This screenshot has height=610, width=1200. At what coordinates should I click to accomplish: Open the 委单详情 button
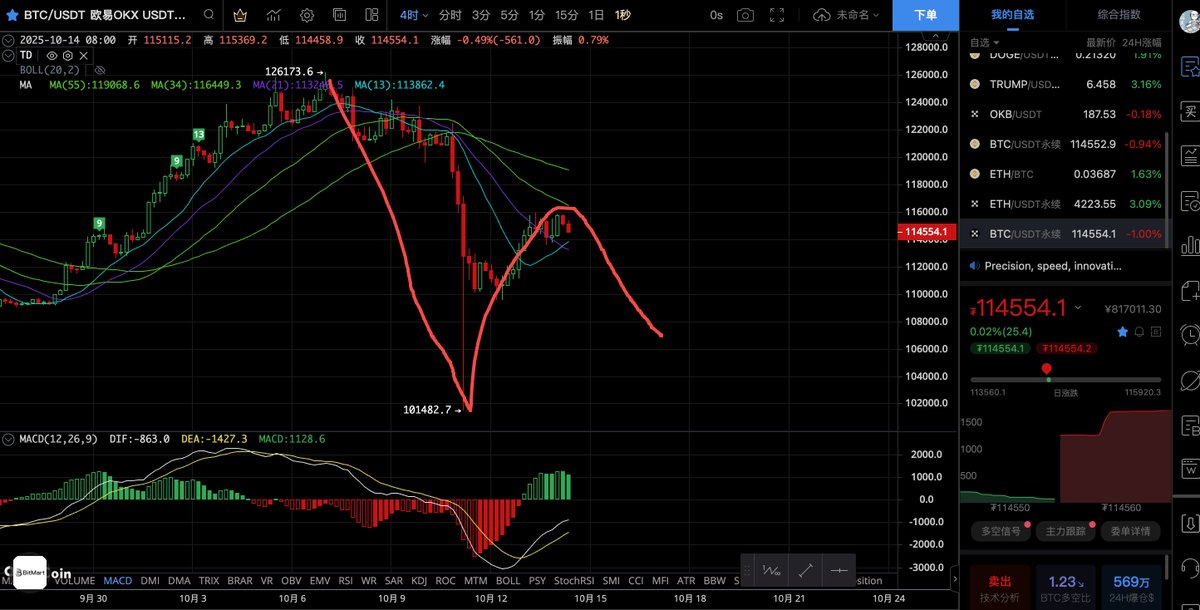coord(1130,531)
